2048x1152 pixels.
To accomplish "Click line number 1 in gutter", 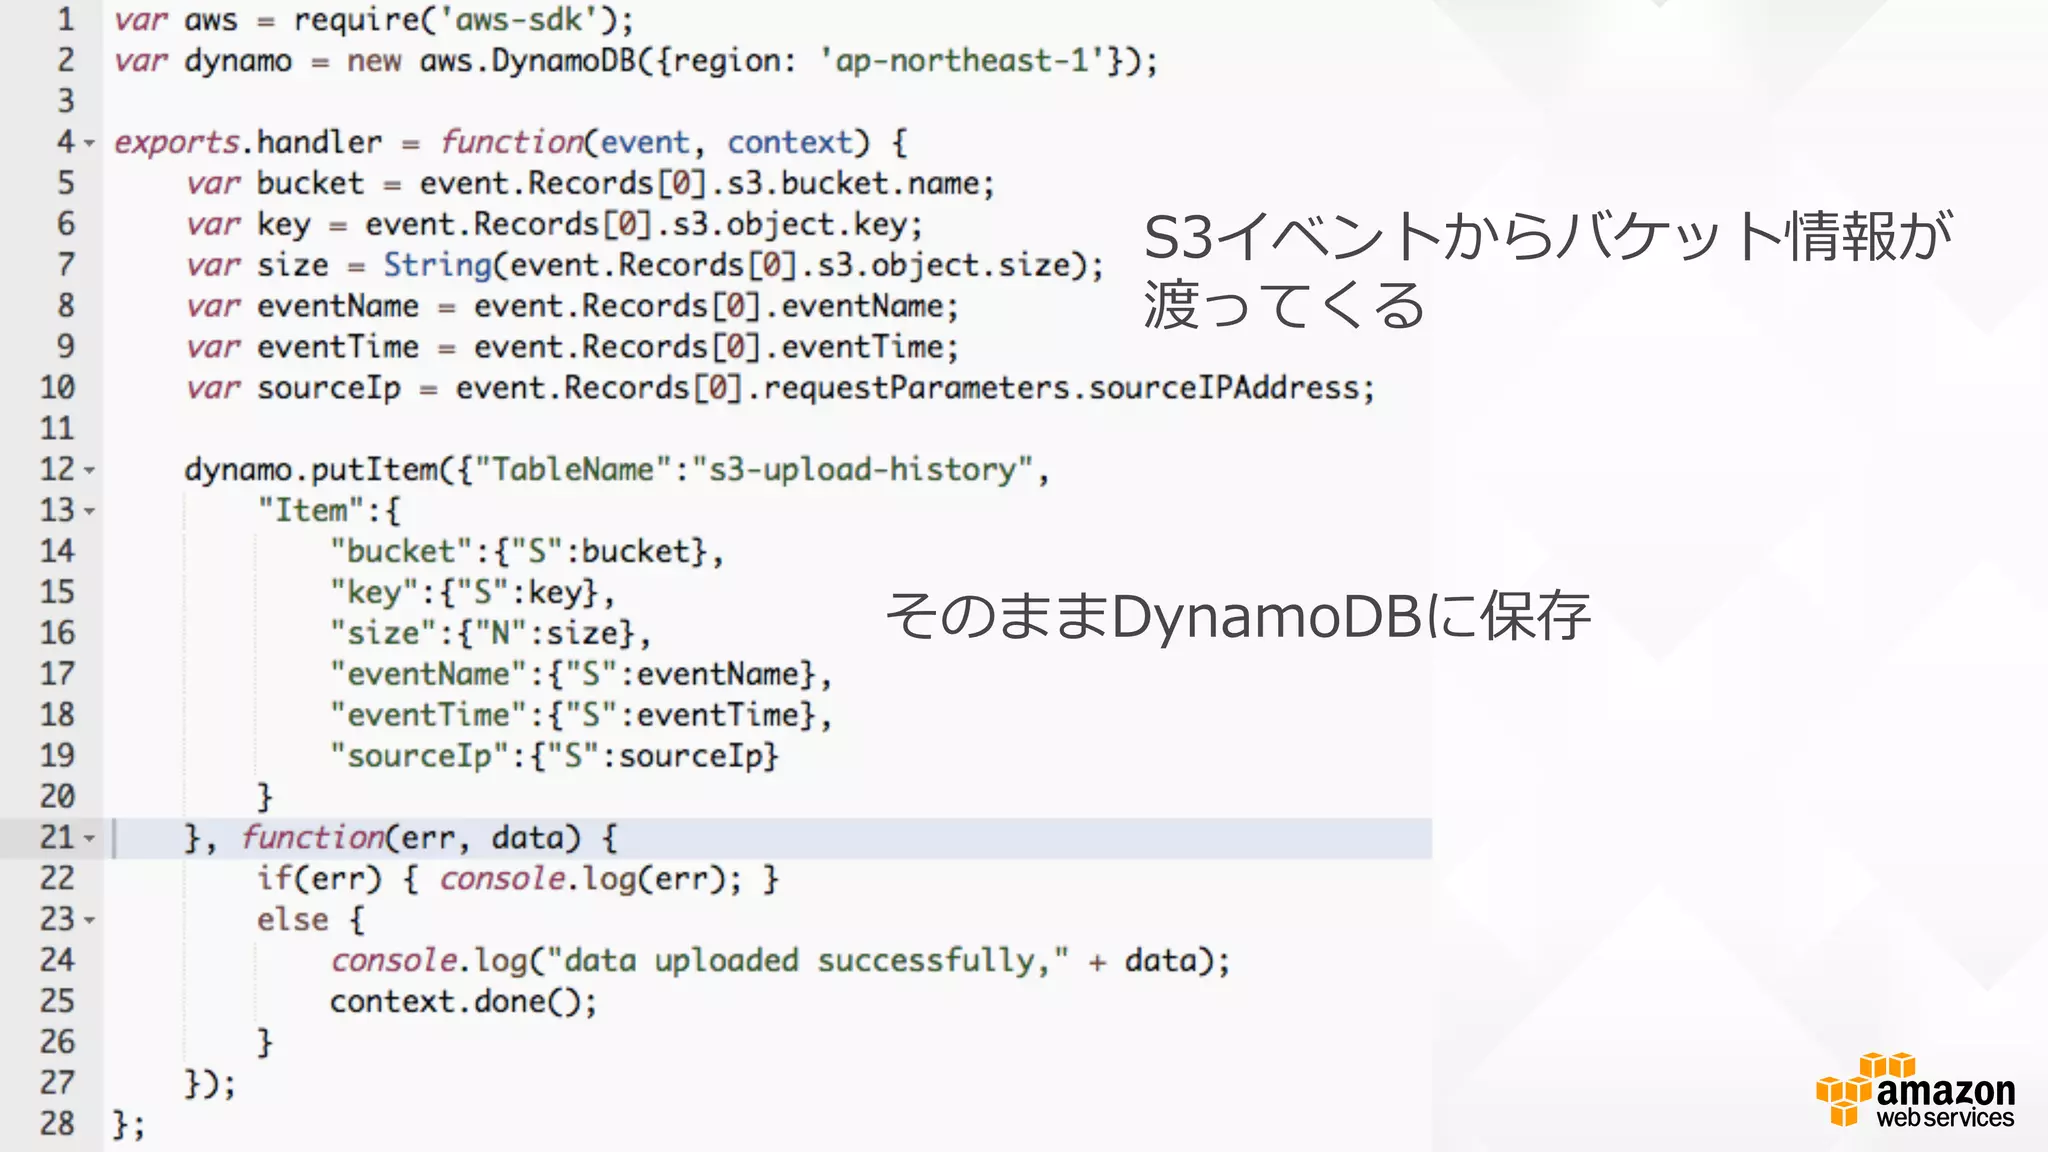I will tap(65, 20).
